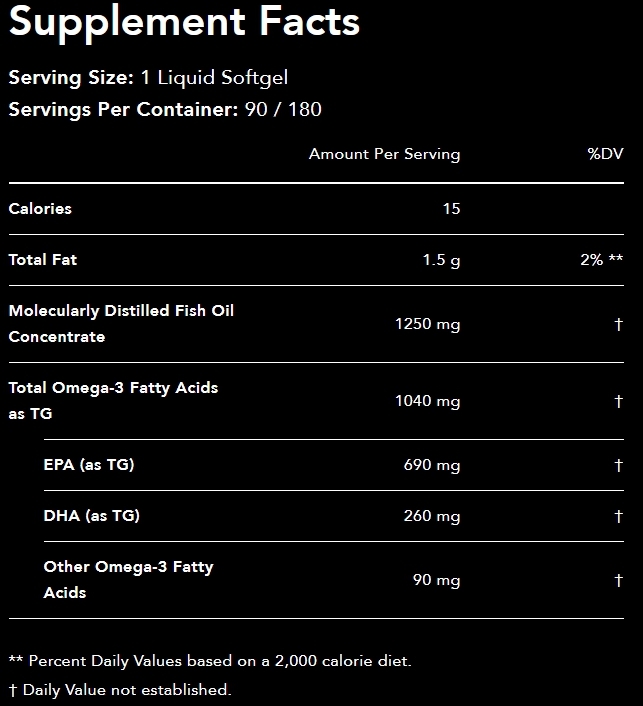Click the dagger symbol in the DHA row
Screen dimensions: 643x706
pyautogui.click(x=619, y=517)
